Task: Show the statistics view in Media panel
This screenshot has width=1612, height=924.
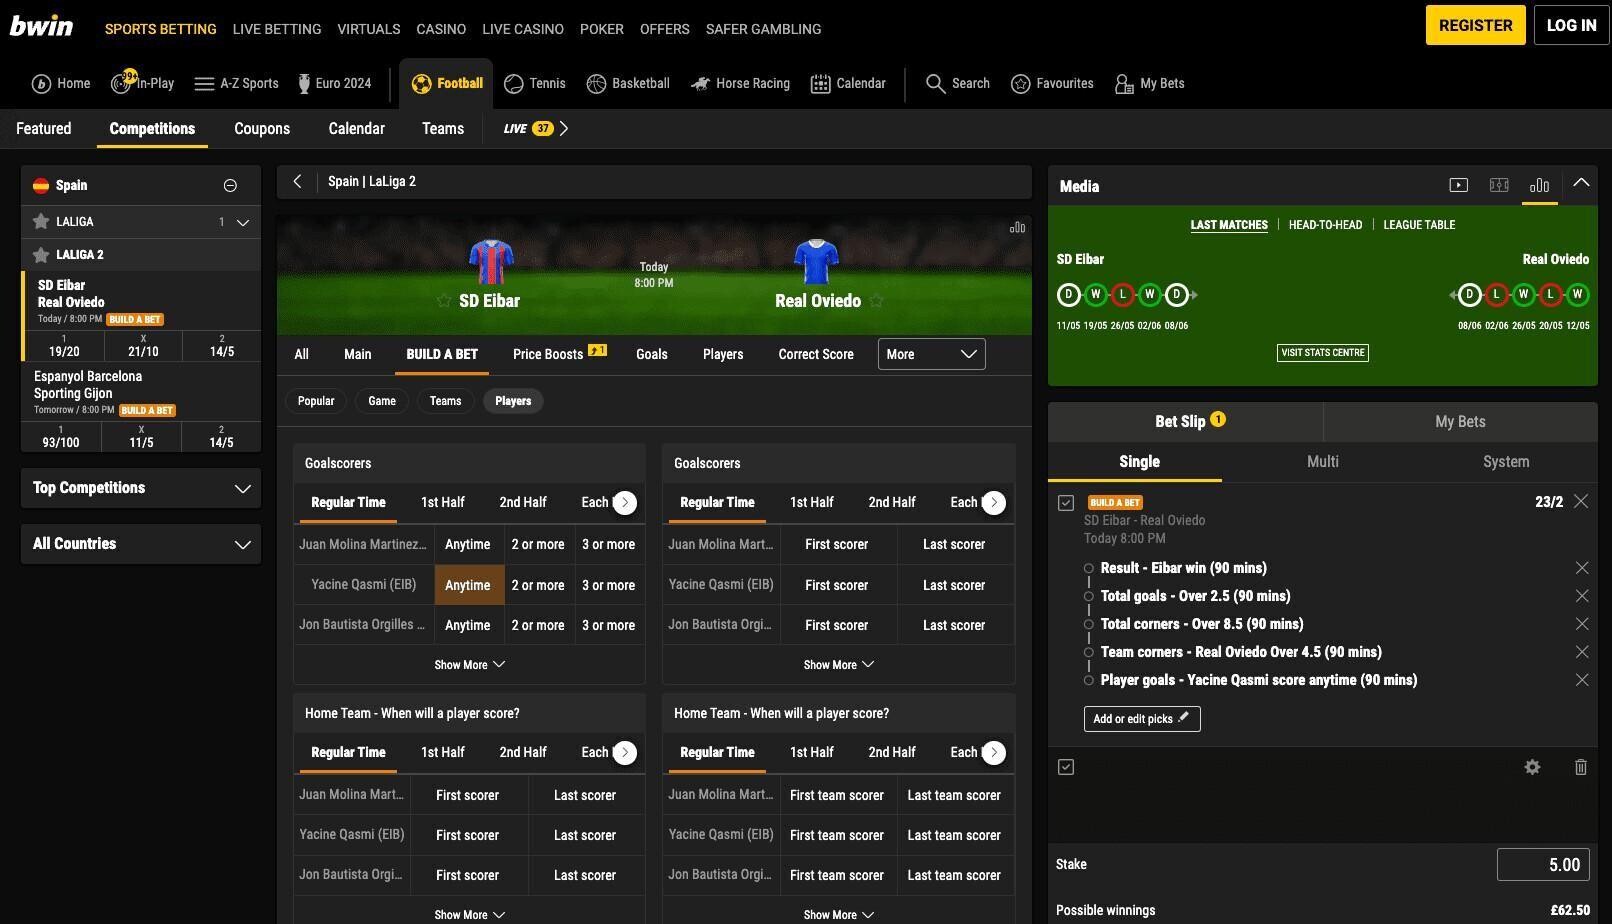Action: coord(1540,185)
